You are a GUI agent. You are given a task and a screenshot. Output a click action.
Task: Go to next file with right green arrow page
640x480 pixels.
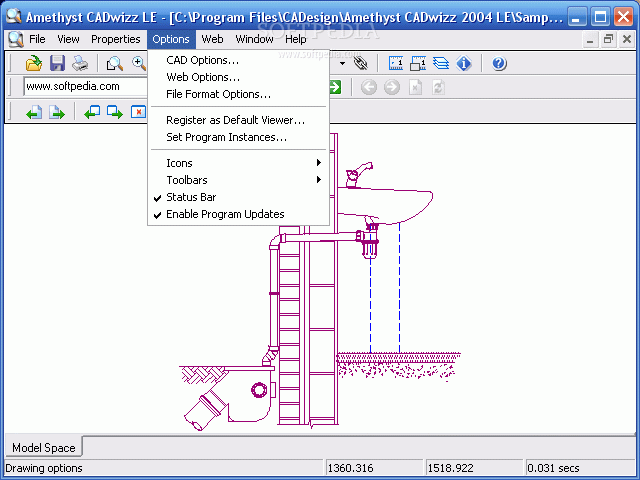(57, 111)
